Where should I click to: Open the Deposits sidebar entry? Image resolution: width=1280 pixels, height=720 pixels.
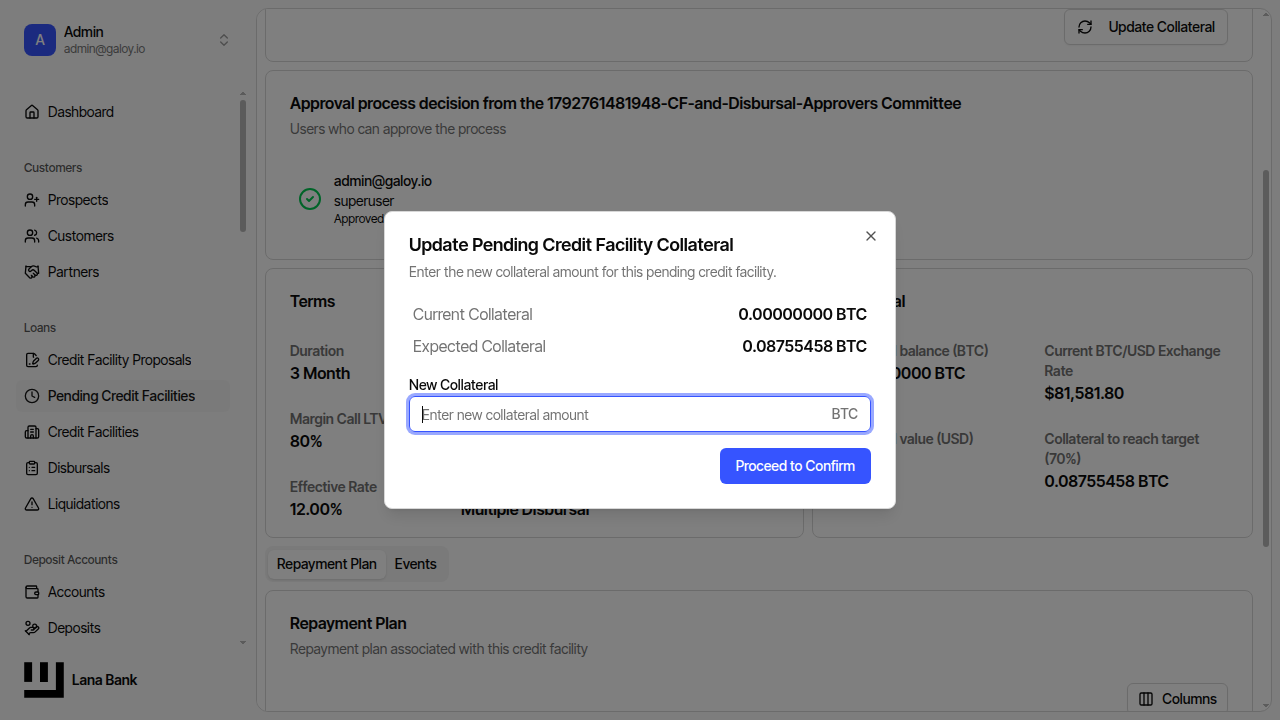click(x=124, y=628)
